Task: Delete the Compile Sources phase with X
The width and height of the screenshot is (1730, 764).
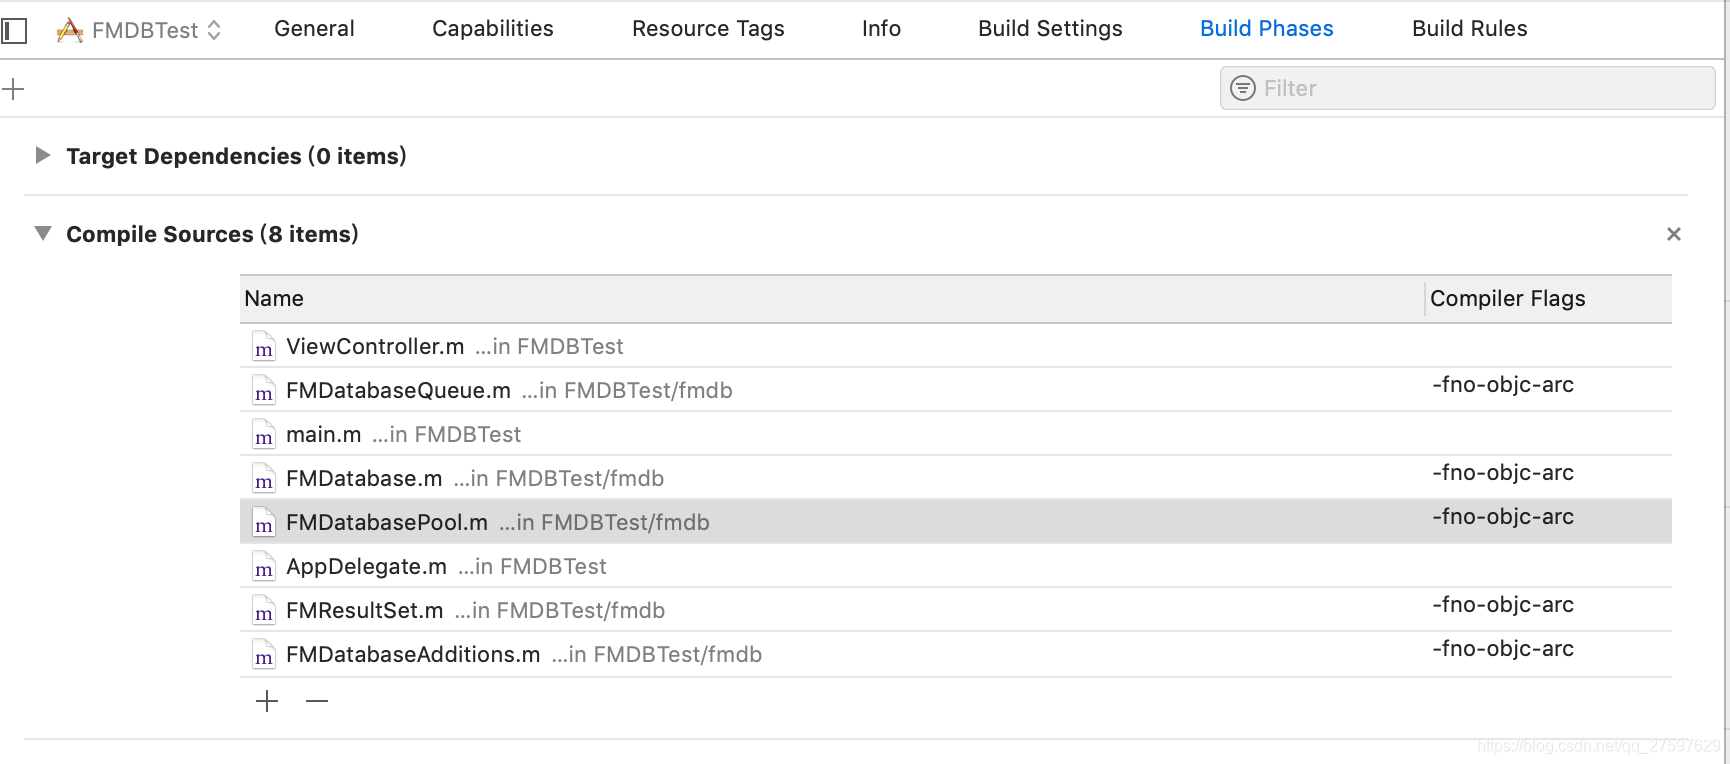Action: click(x=1673, y=234)
